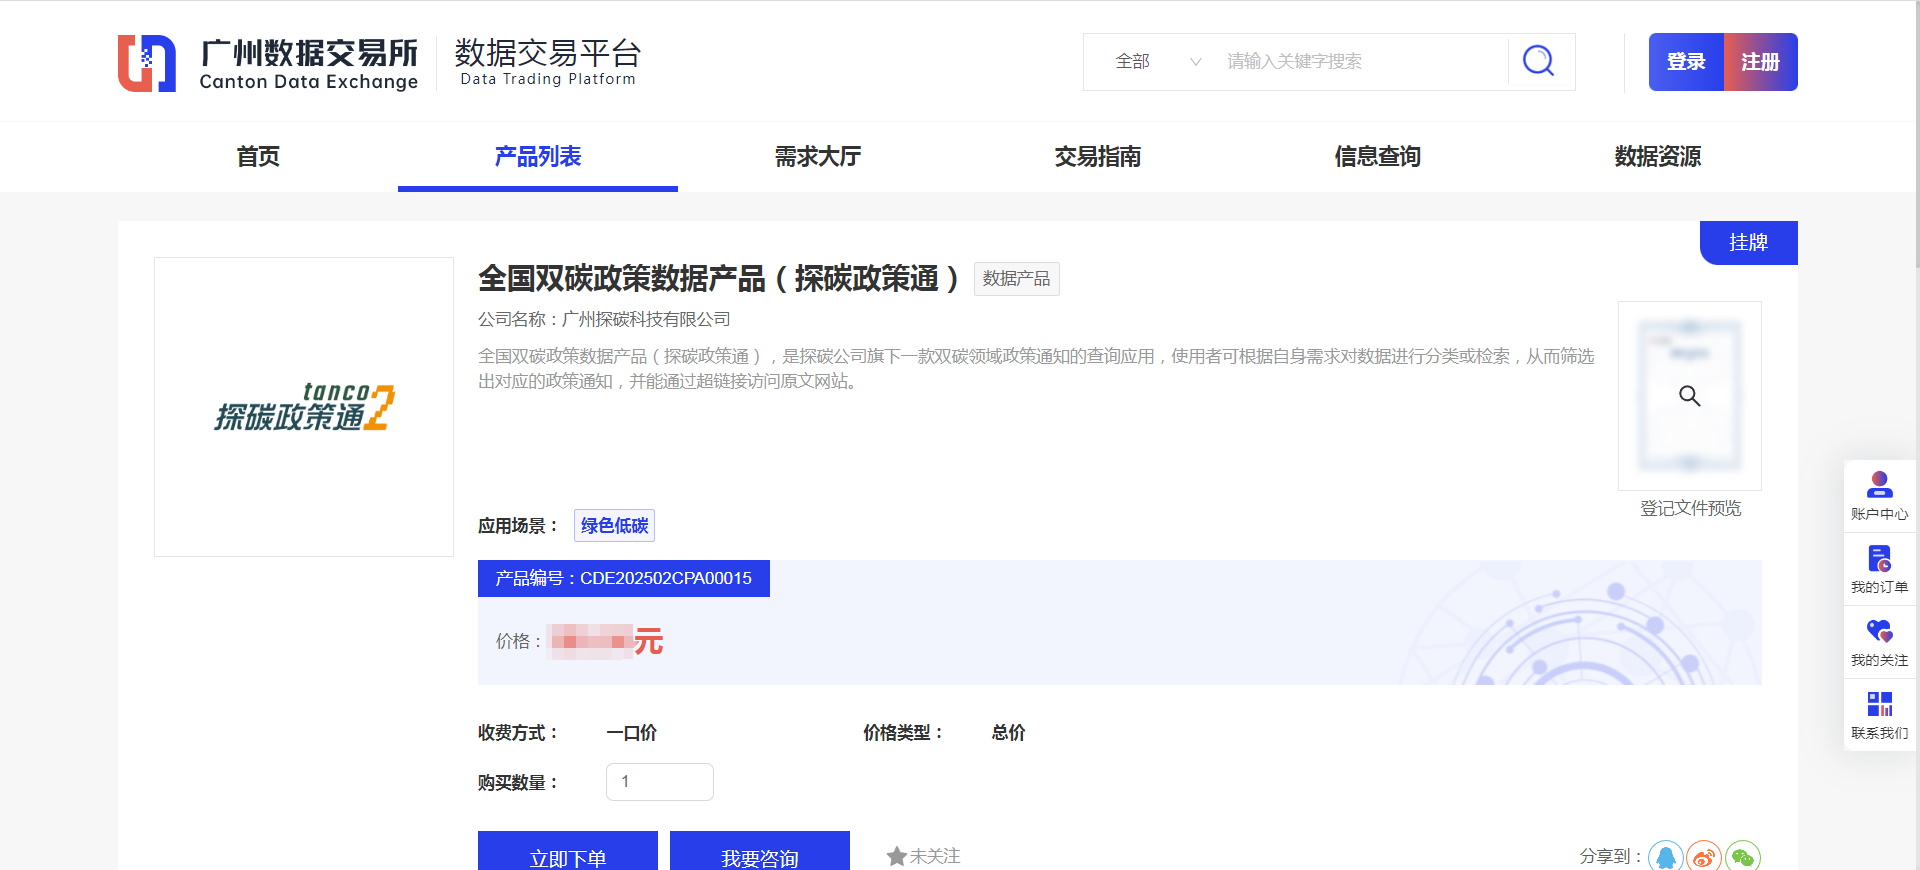Open the 信息查询 tab
Image resolution: width=1920 pixels, height=870 pixels.
(x=1378, y=156)
